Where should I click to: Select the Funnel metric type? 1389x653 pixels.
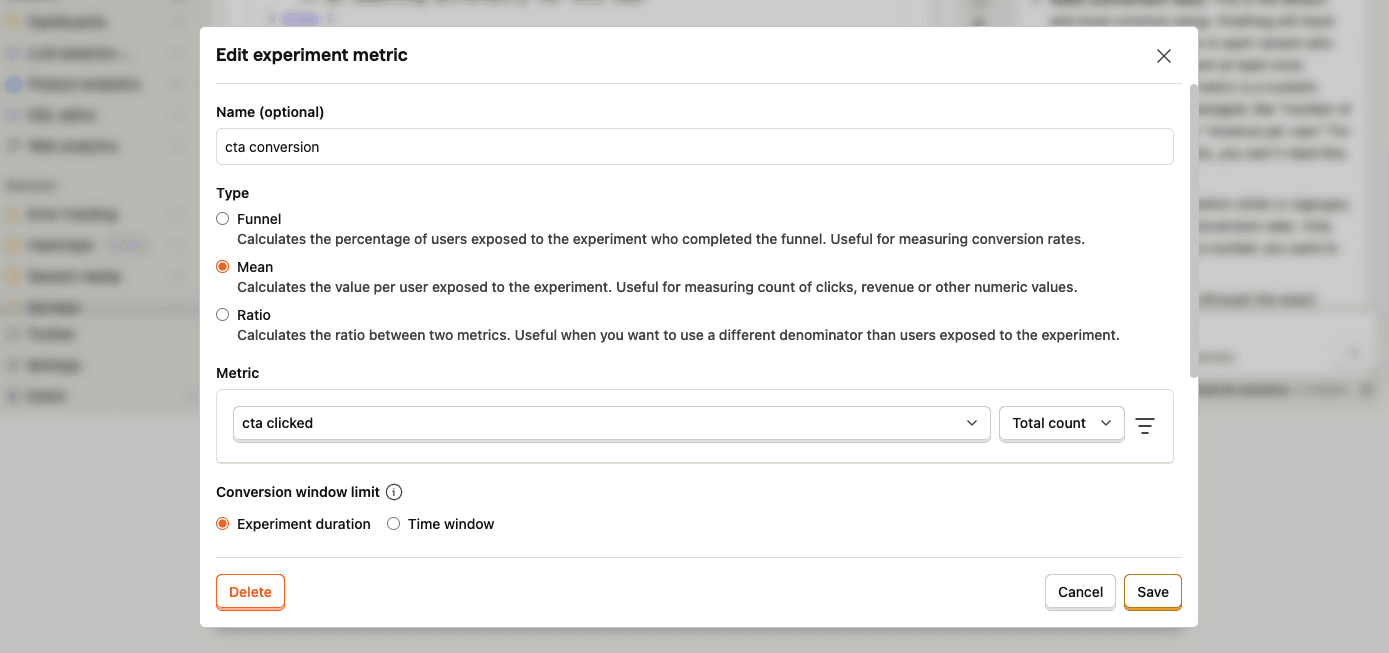tap(223, 219)
